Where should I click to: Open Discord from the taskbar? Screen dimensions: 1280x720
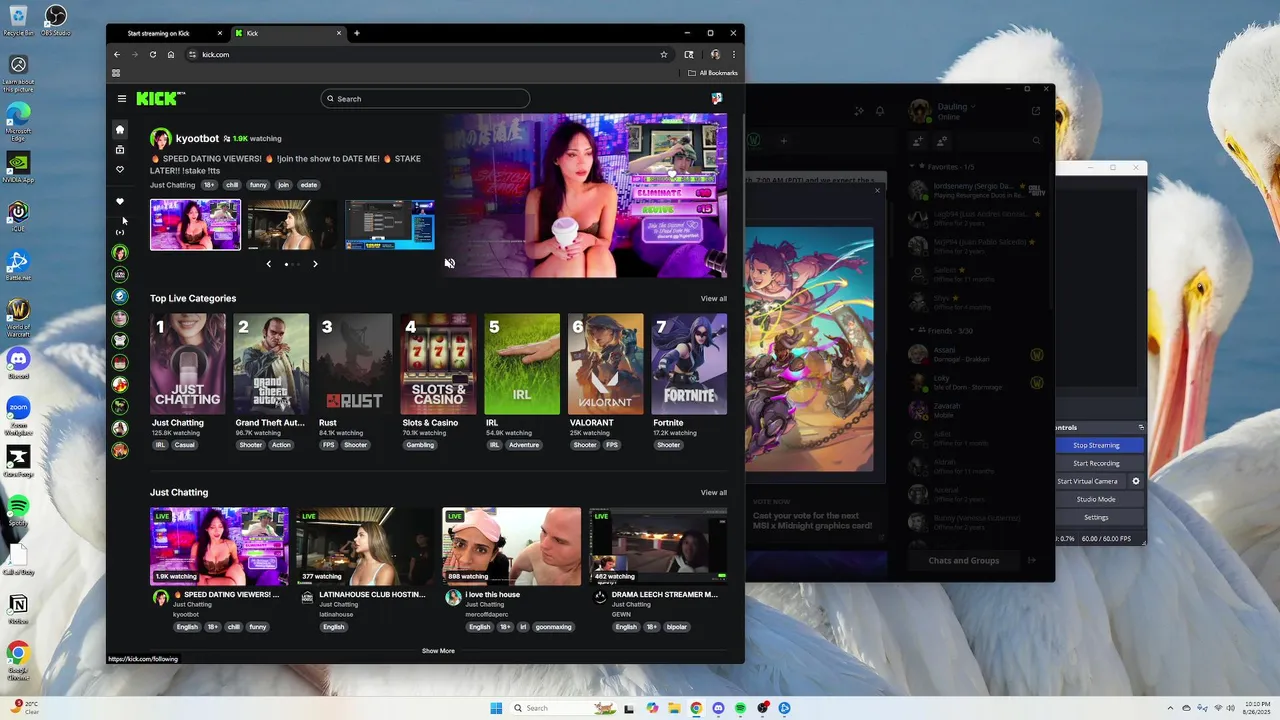pyautogui.click(x=718, y=708)
